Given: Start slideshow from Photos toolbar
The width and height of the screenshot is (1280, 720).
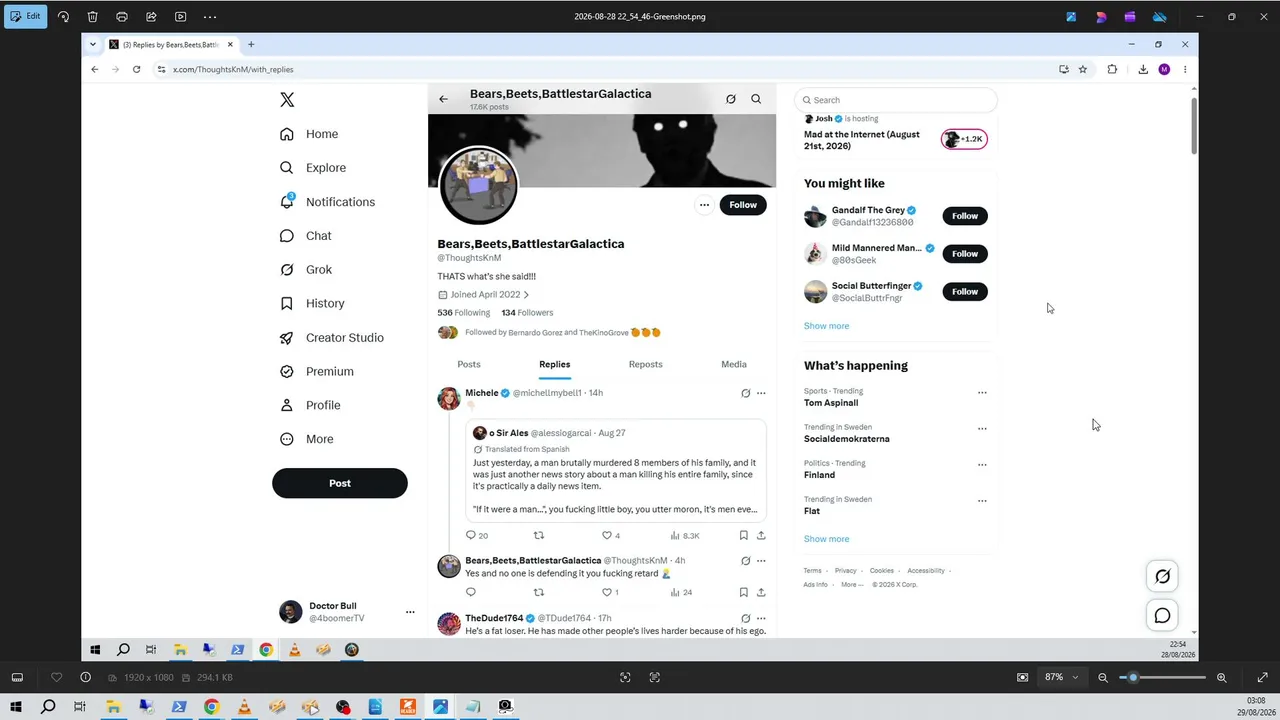Looking at the screenshot, I should [x=180, y=16].
